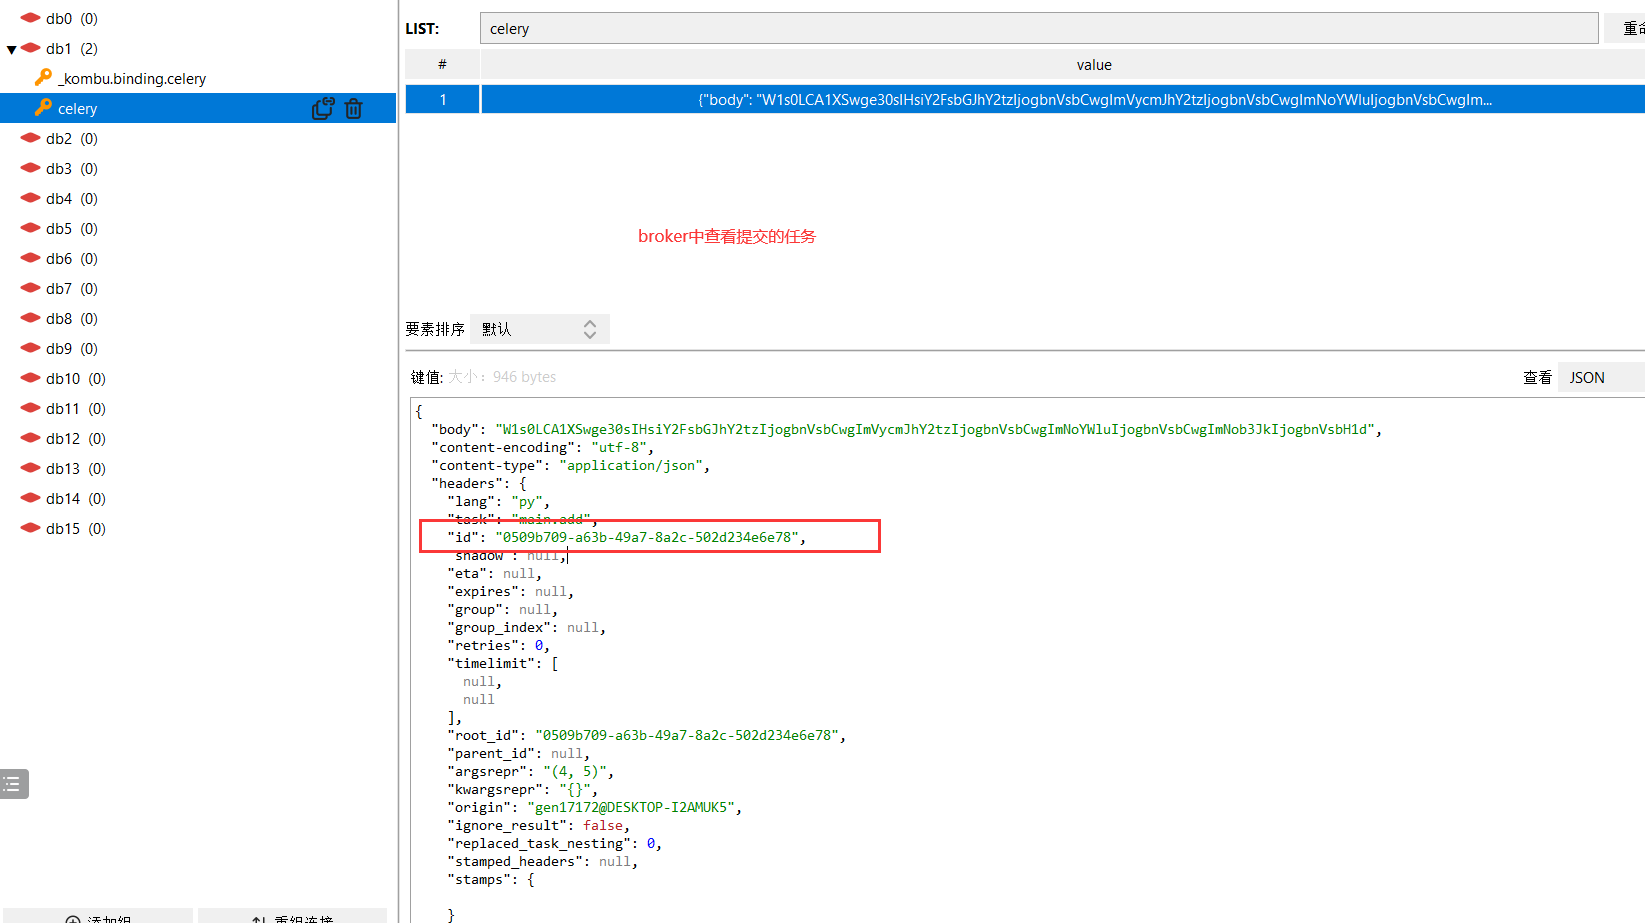Delete the celery key with trash icon
The width and height of the screenshot is (1645, 923).
[354, 108]
